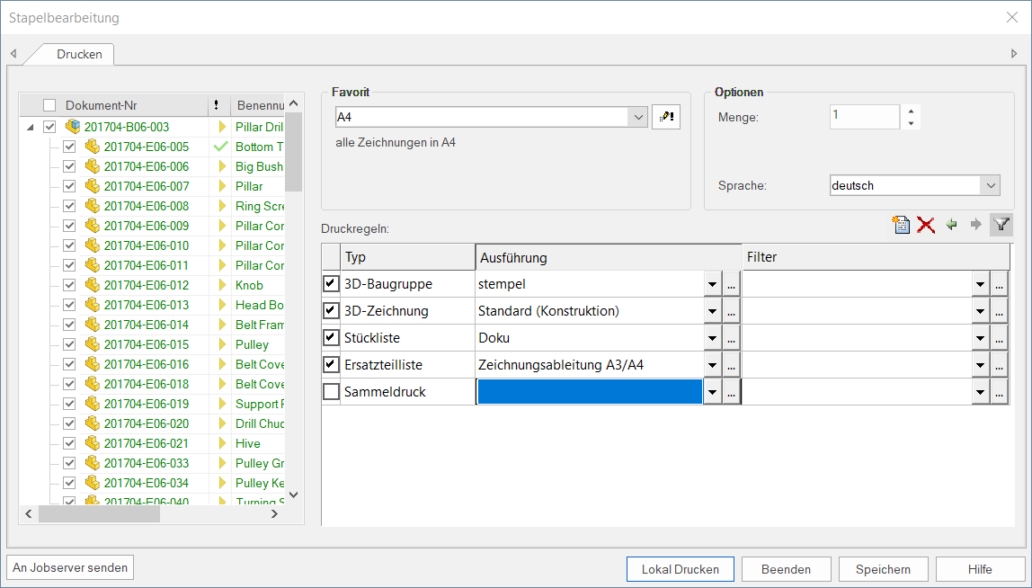Uncheck the 3D-Baugruppe rule checkbox
The width and height of the screenshot is (1032, 588).
click(331, 284)
